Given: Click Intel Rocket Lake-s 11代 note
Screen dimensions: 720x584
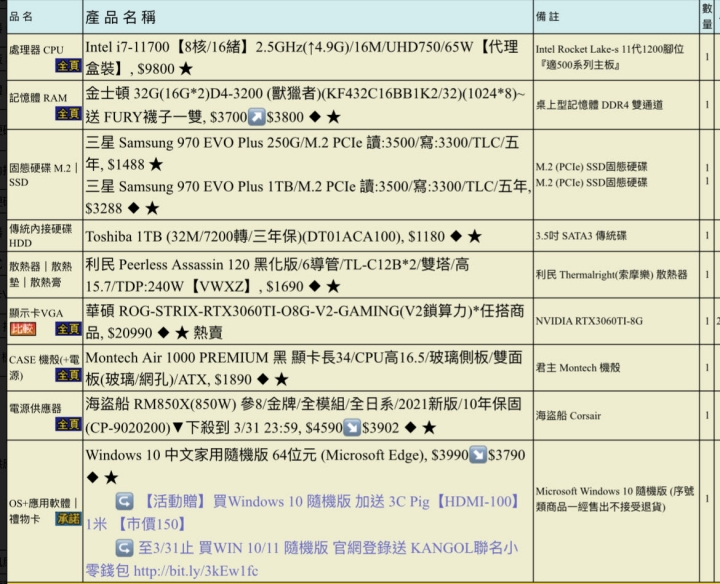Looking at the screenshot, I should point(610,57).
